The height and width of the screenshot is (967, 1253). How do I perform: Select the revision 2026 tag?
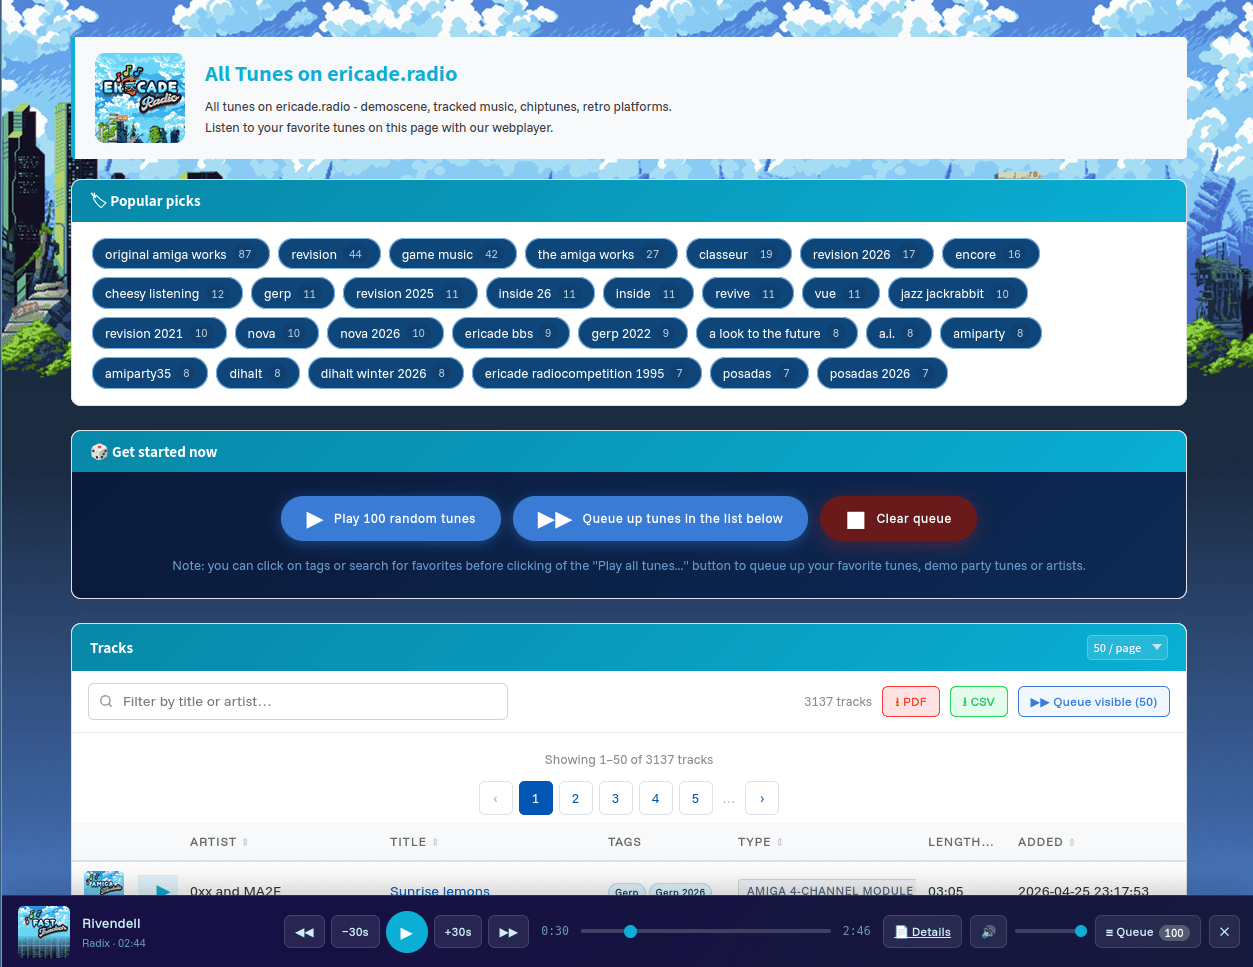(x=866, y=254)
